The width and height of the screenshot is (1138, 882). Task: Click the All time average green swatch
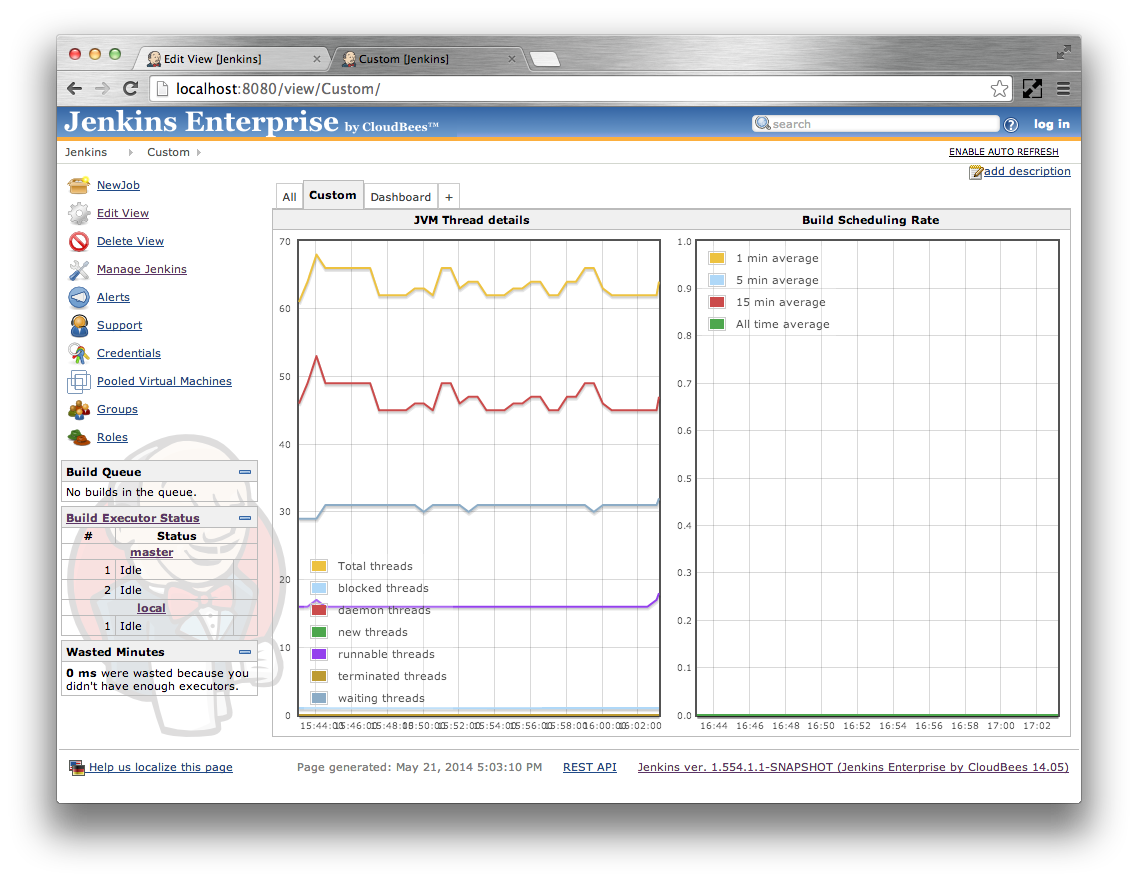point(717,324)
